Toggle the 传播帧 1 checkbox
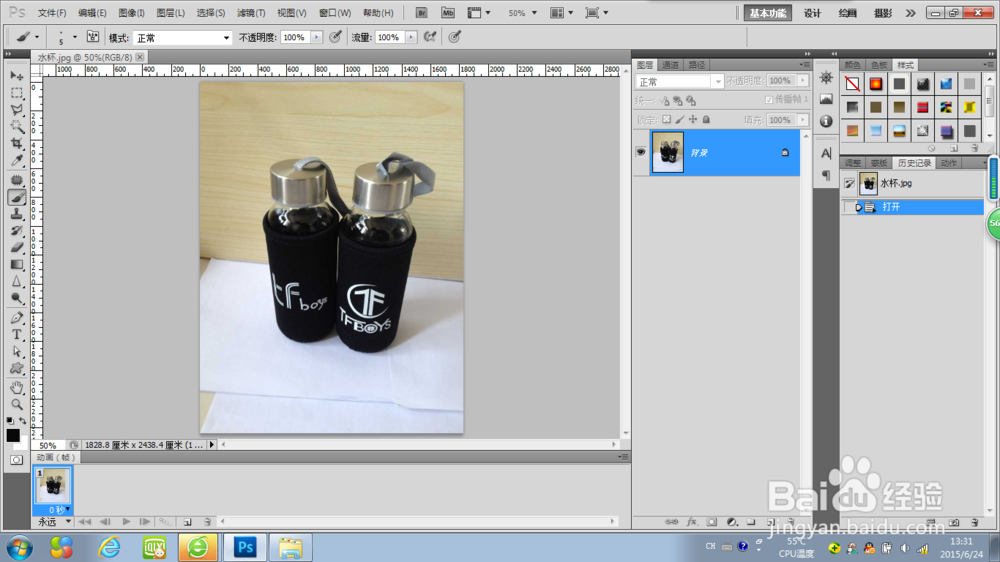The width and height of the screenshot is (1000, 562). (x=768, y=100)
